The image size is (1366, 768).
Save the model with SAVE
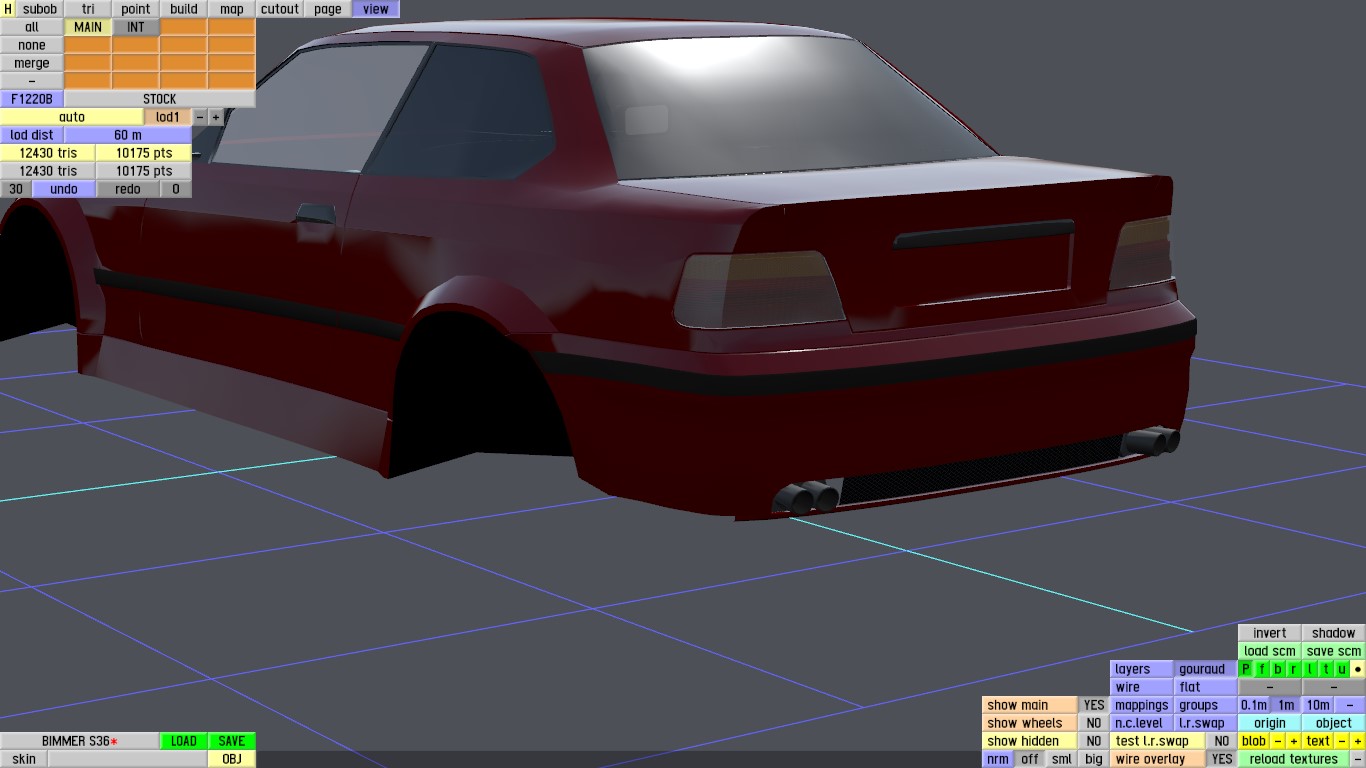click(x=232, y=741)
